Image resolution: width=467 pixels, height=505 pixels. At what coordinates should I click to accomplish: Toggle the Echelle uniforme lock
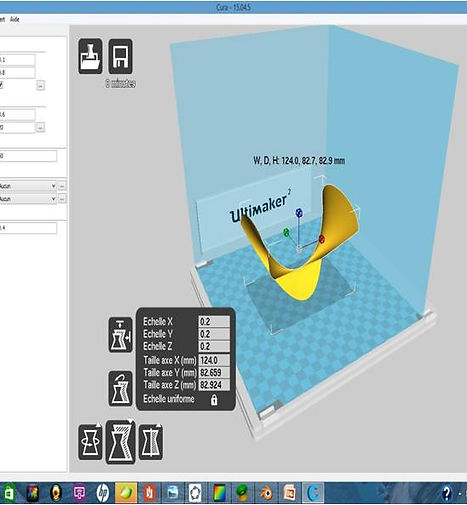pos(214,400)
